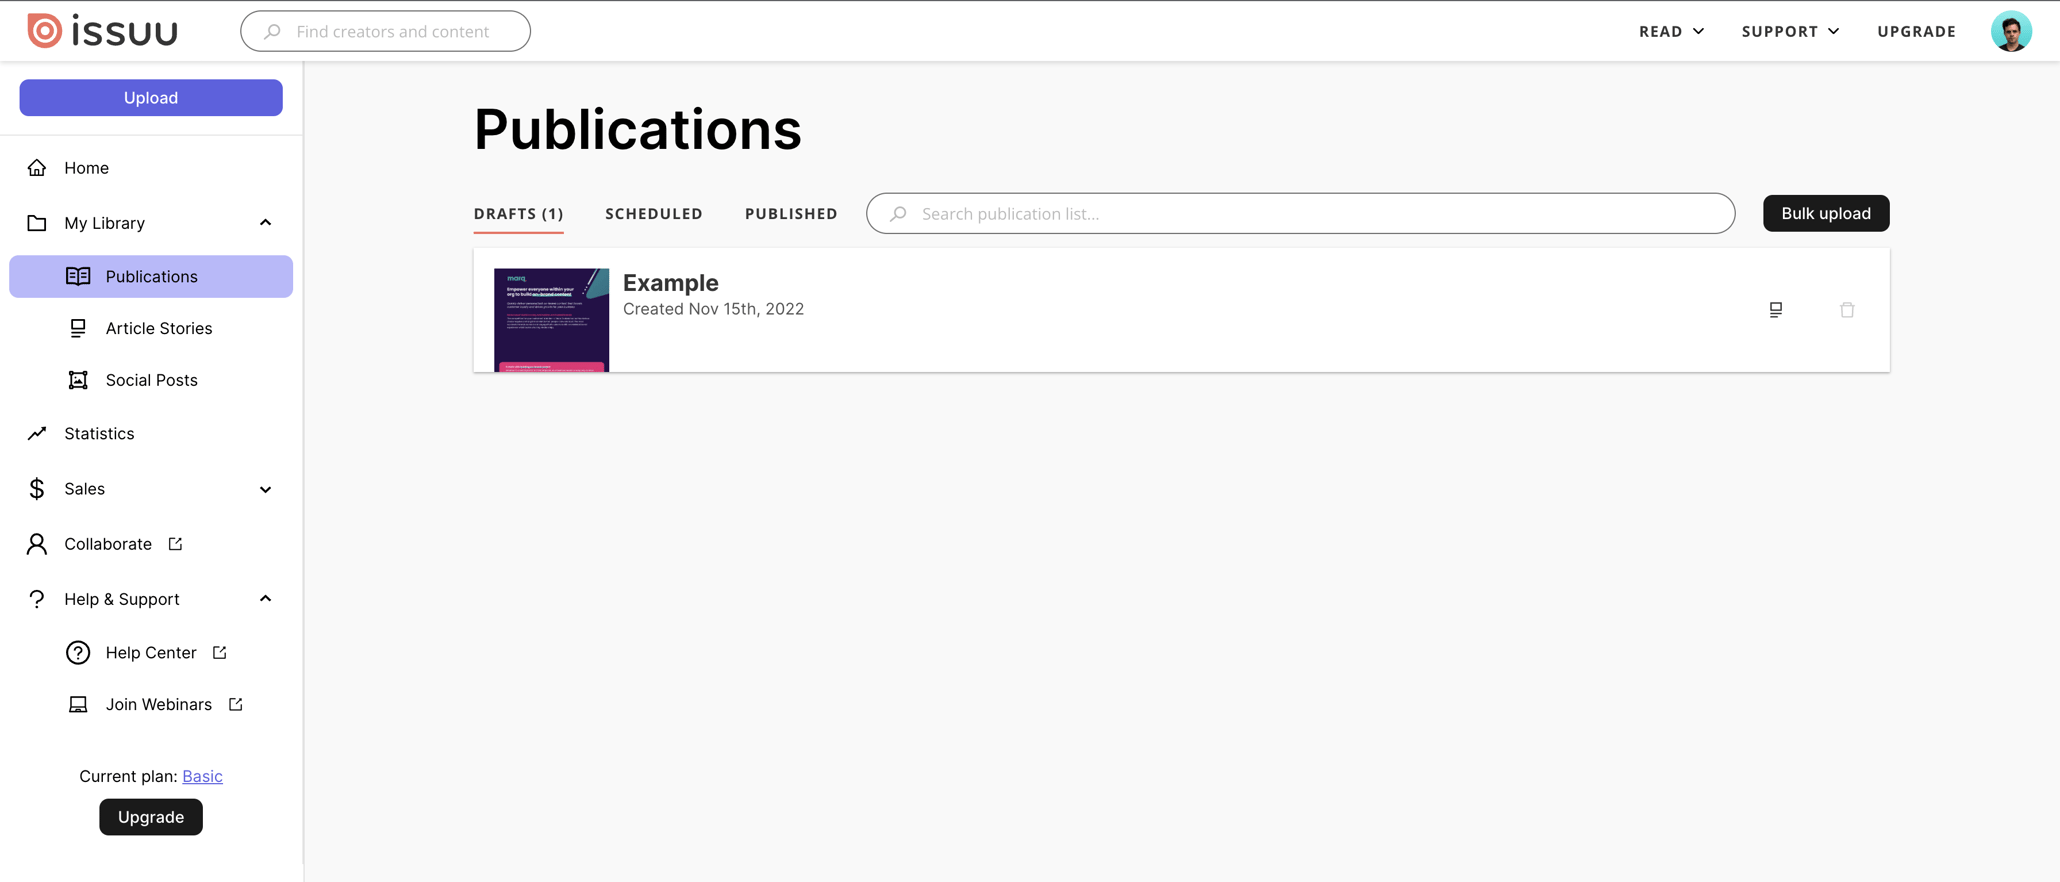2060x882 pixels.
Task: Open the user profile avatar
Action: 2010,31
